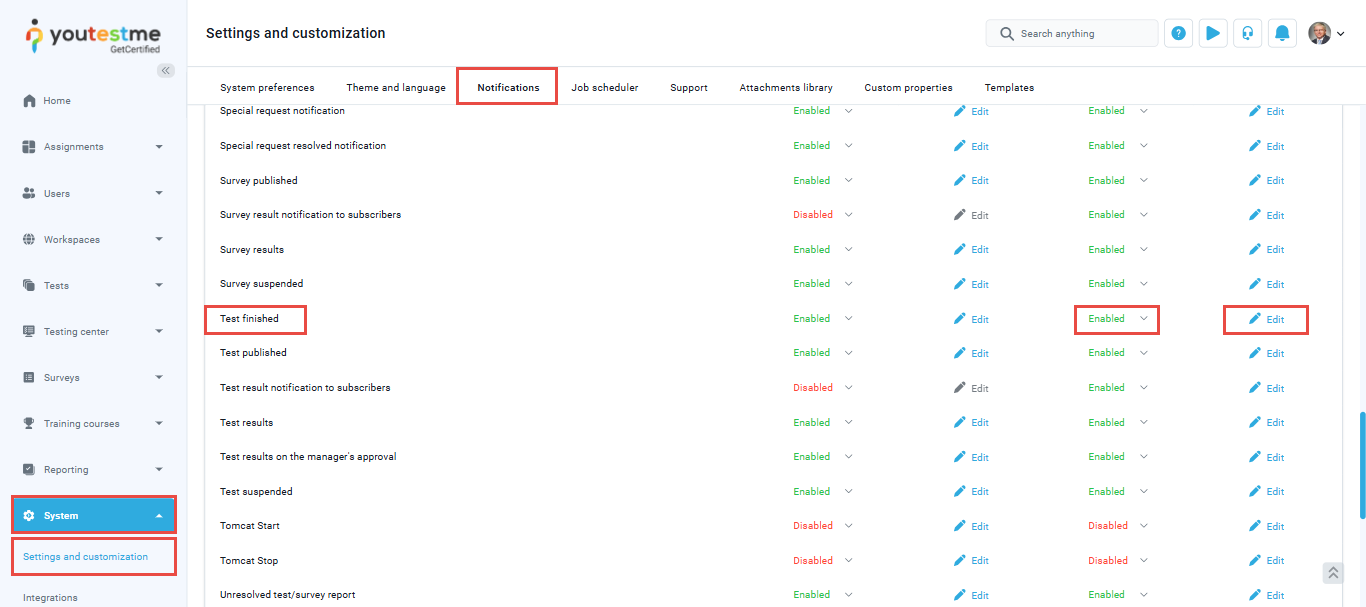Collapse the sidebar with double-arrow icon
The width and height of the screenshot is (1366, 607).
pyautogui.click(x=166, y=70)
